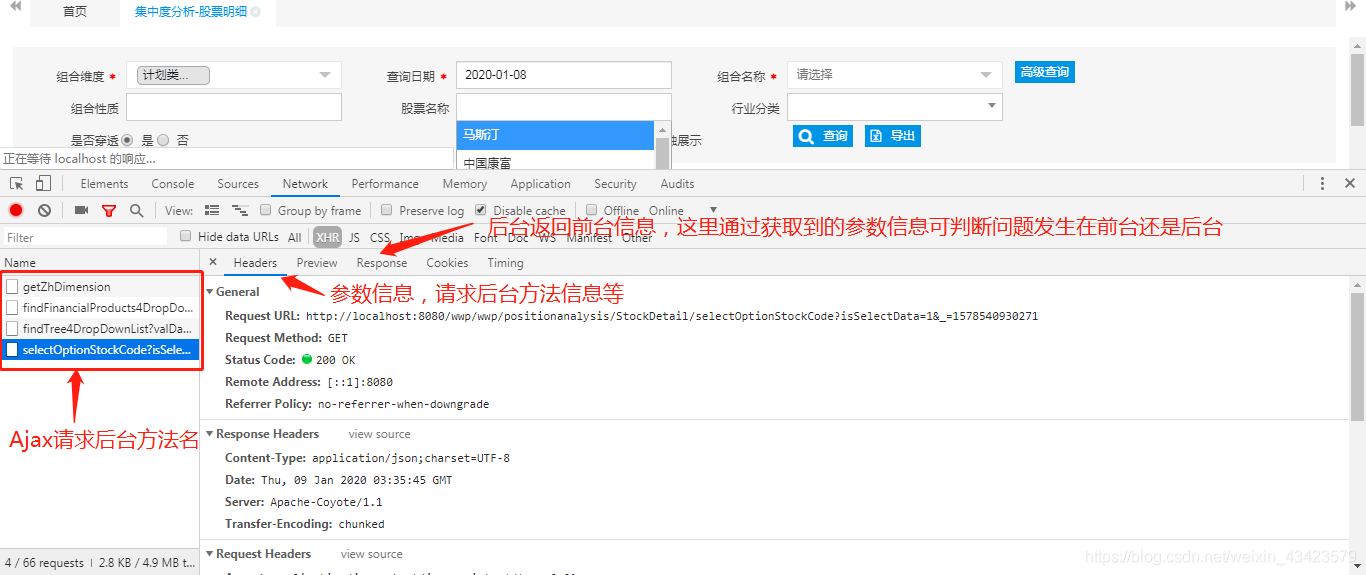This screenshot has height=575, width=1366.
Task: Enable Group by frame checkbox
Action: click(265, 210)
